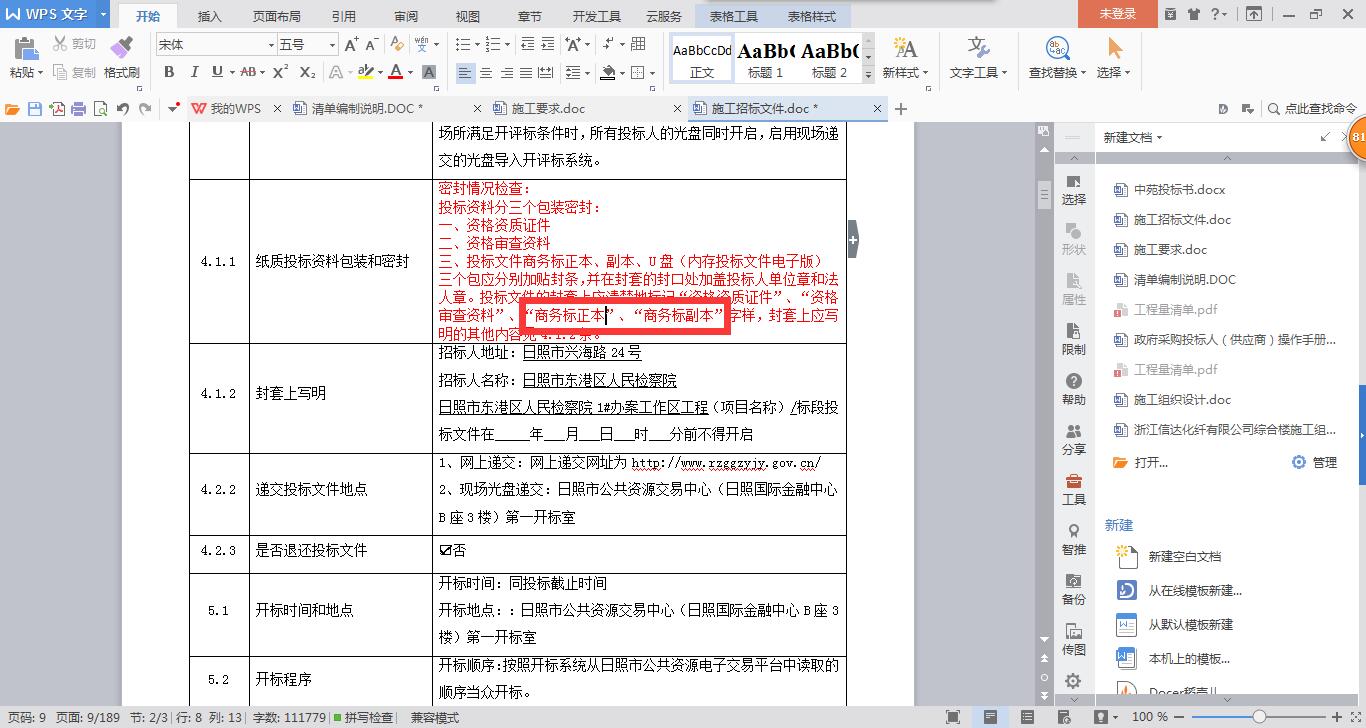Click the export to PDF icon
The image size is (1366, 728).
(x=57, y=109)
